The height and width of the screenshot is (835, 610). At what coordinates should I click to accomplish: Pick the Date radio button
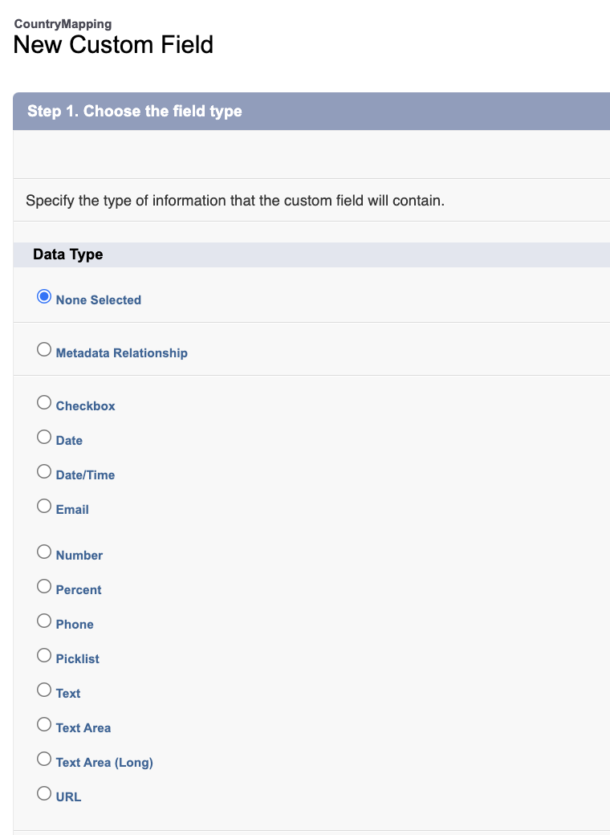click(43, 437)
